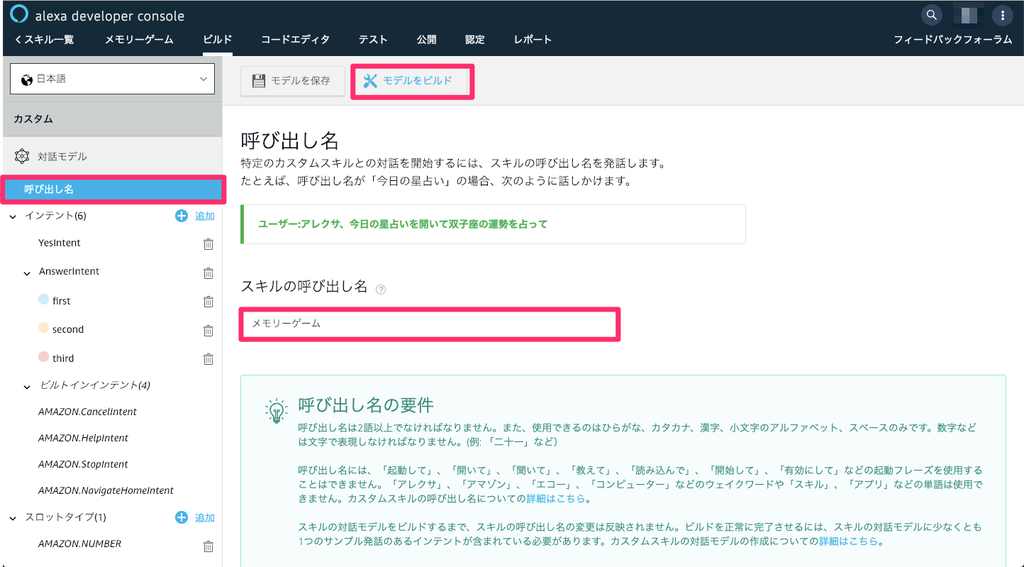This screenshot has height=567, width=1024.
Task: Click the green example utterance text
Action: pos(403,224)
